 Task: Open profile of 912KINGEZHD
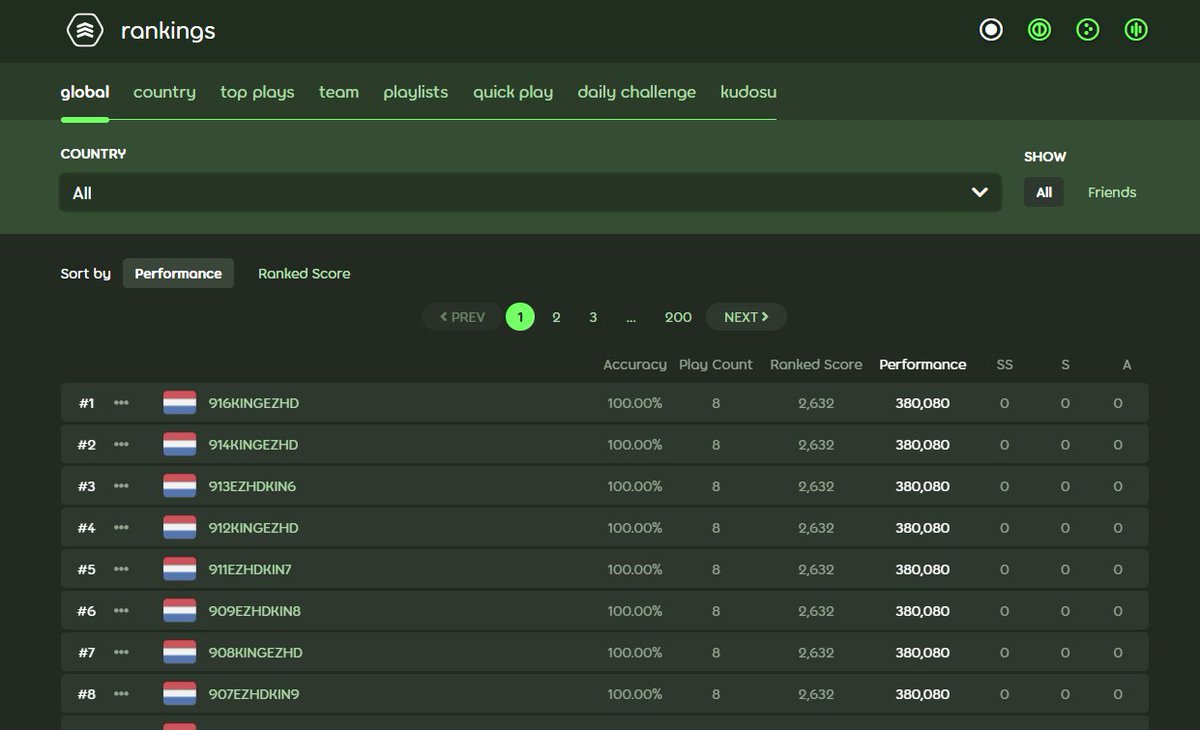point(253,528)
